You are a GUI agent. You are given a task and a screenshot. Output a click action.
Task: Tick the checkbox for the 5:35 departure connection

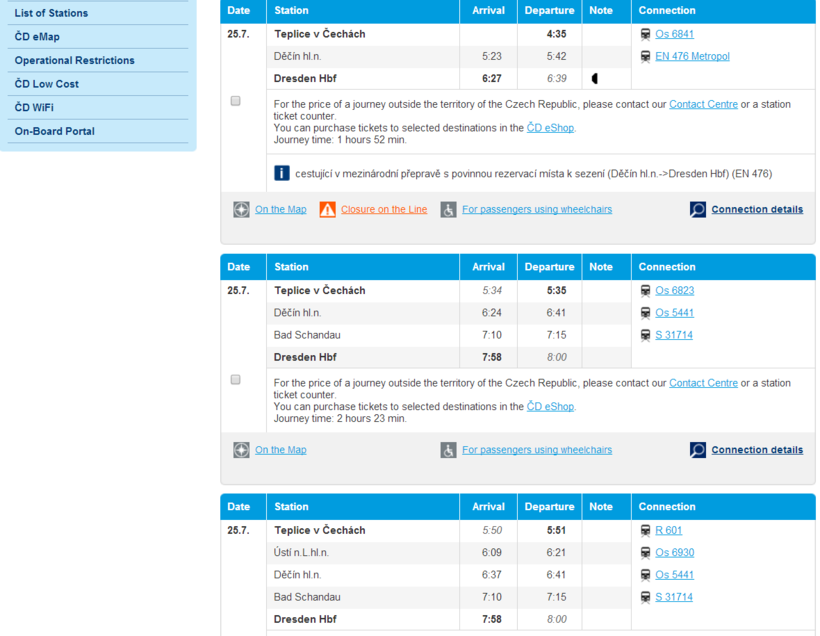point(235,380)
